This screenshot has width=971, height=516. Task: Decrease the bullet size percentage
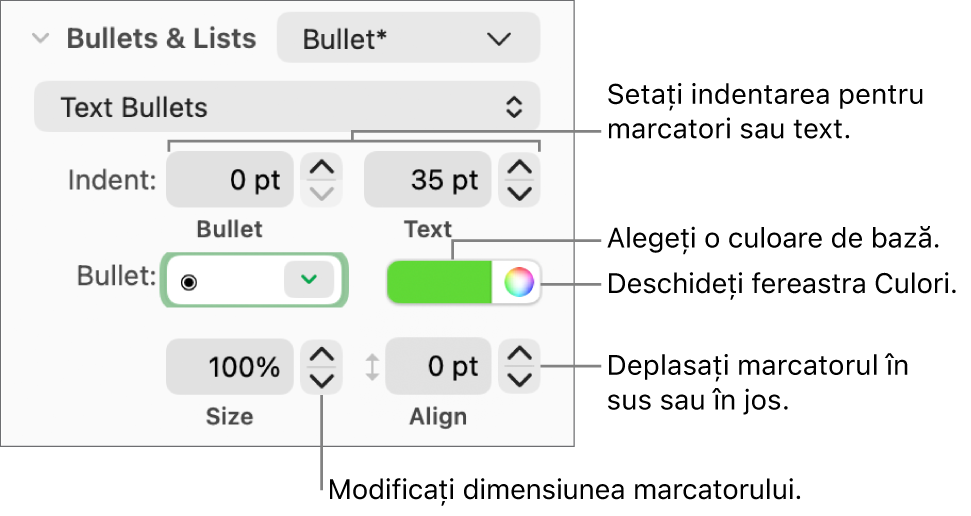tap(321, 380)
